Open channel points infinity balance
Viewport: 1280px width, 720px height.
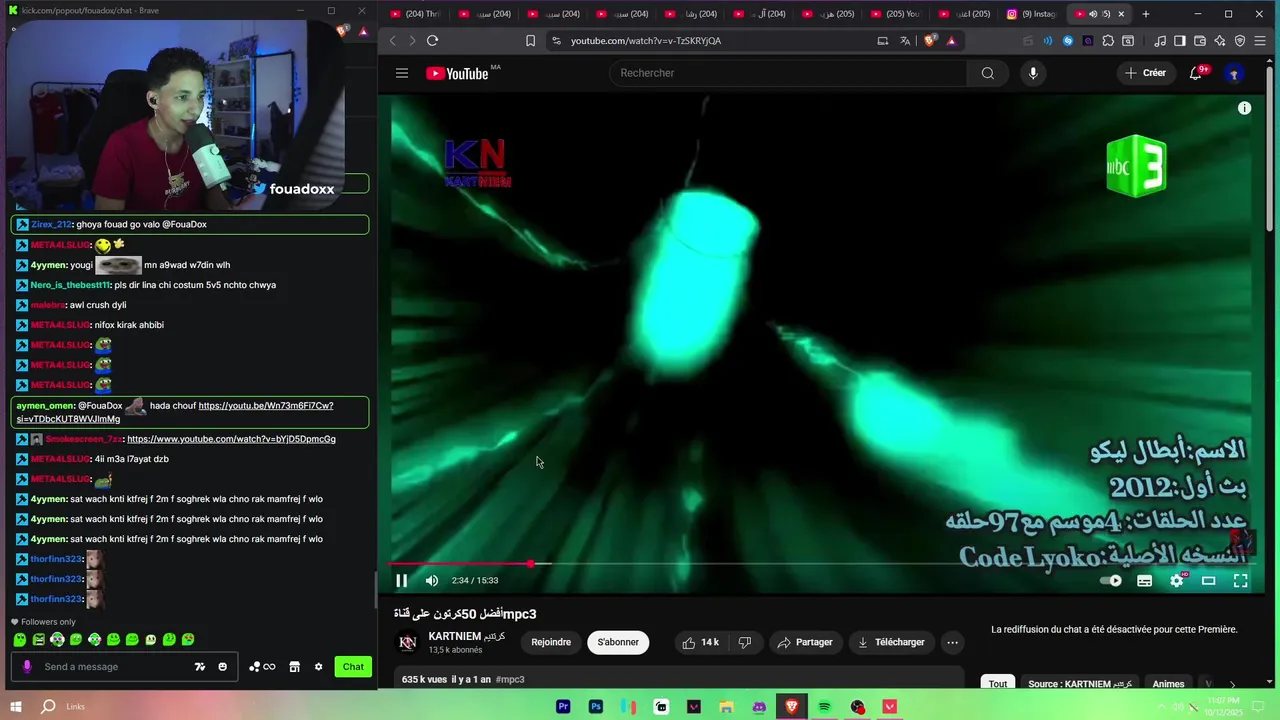point(262,667)
